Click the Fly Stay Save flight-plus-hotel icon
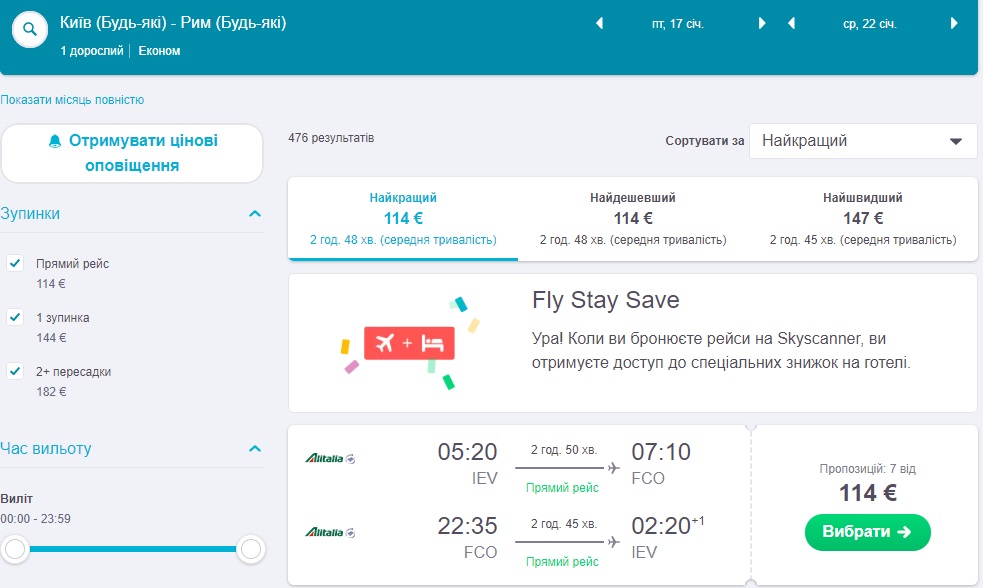 409,343
